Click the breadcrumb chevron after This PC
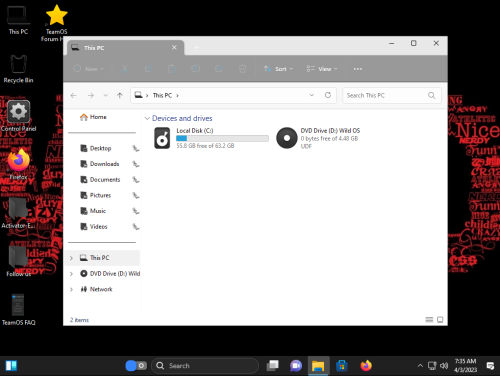This screenshot has width=500, height=376. pyautogui.click(x=177, y=96)
